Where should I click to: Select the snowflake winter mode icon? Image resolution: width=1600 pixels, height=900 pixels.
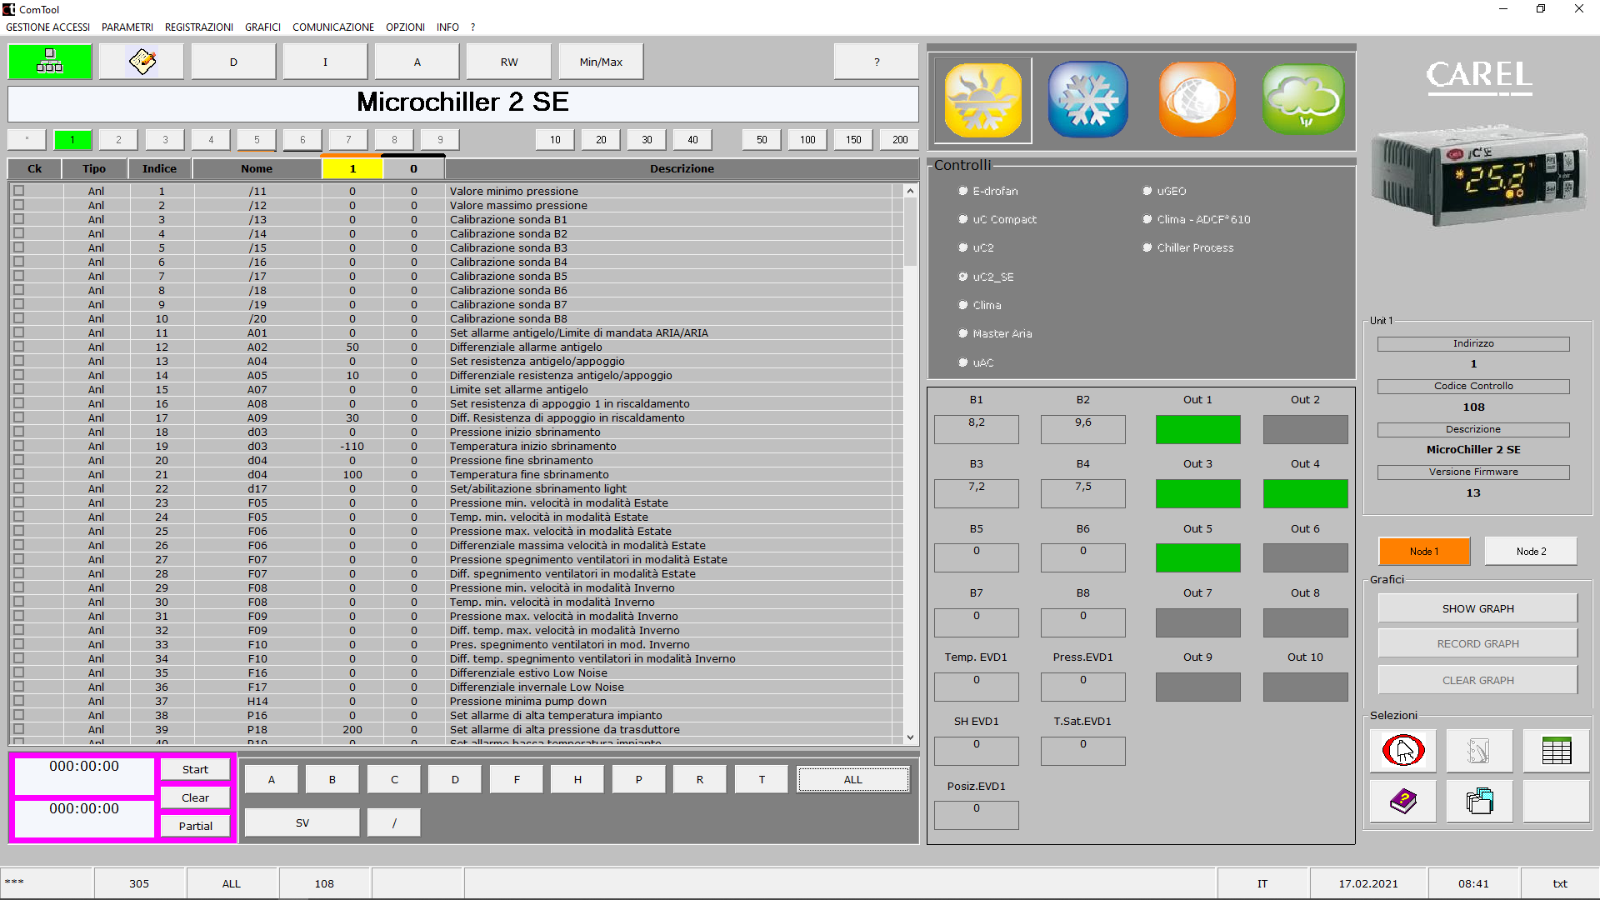[x=1088, y=100]
